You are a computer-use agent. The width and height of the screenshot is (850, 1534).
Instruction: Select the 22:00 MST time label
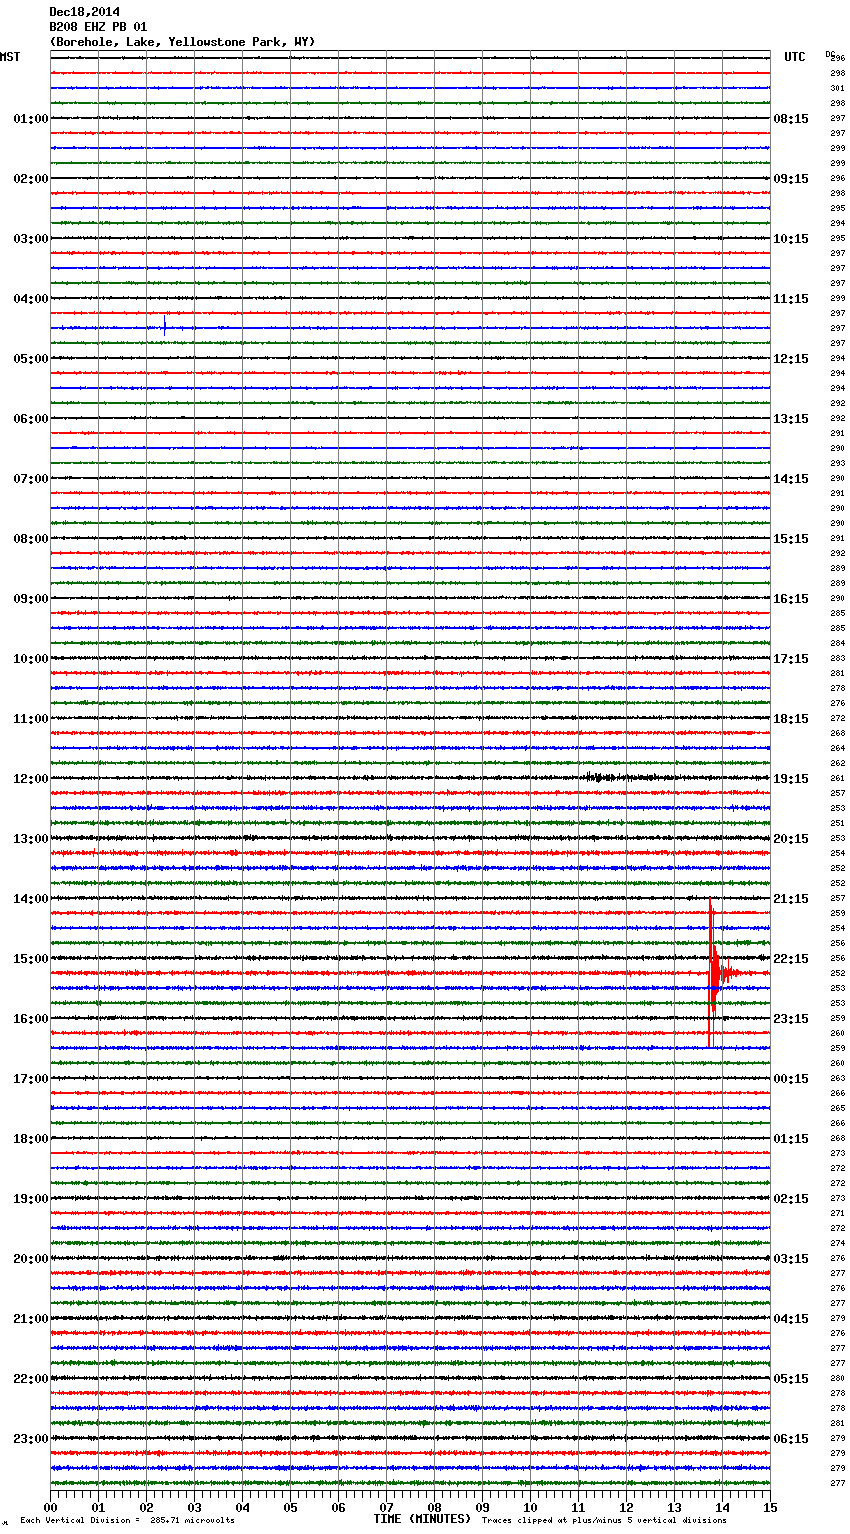[31, 1379]
